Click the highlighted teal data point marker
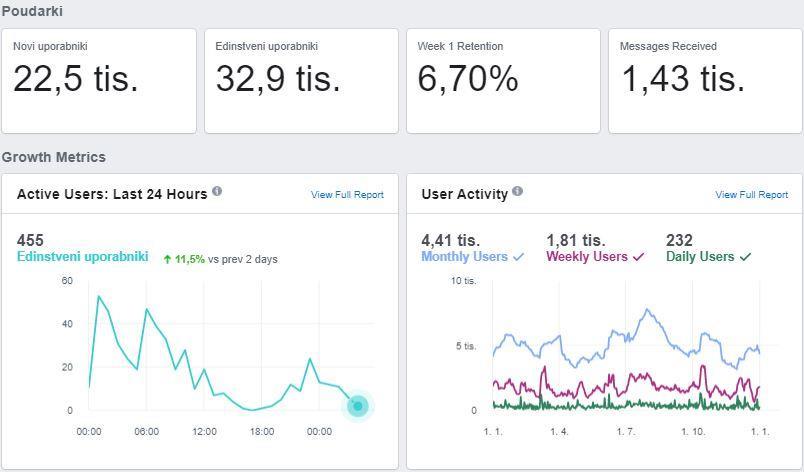The image size is (804, 472). pos(358,406)
